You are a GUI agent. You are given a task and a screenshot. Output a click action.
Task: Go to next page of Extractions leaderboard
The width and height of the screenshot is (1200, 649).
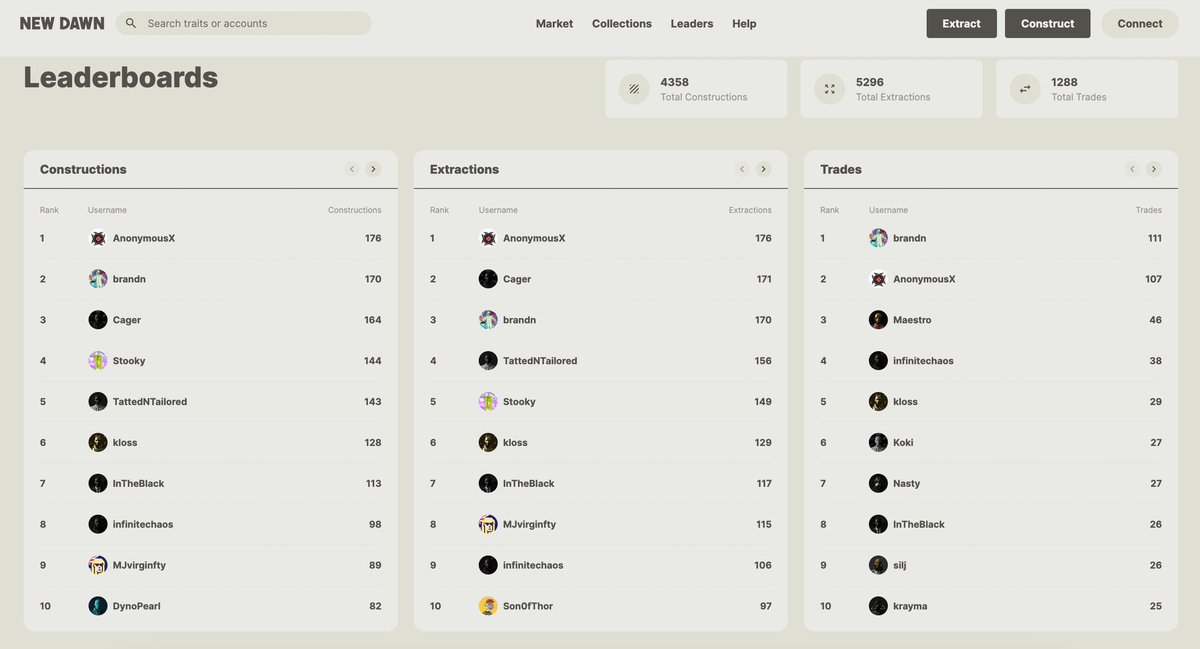tap(763, 169)
